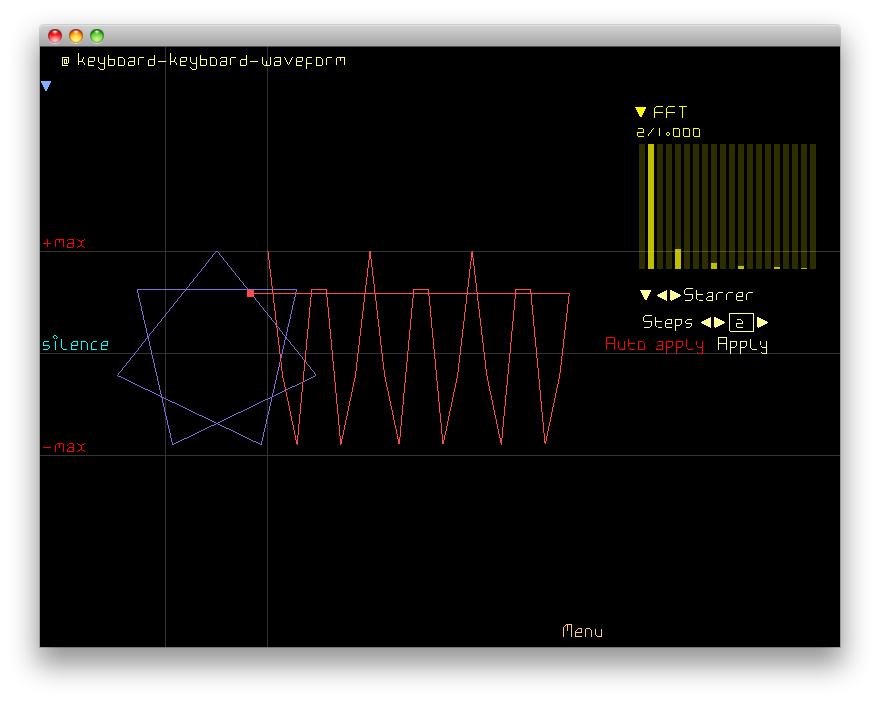The image size is (880, 702).
Task: Click the green zoom window button
Action: point(97,36)
